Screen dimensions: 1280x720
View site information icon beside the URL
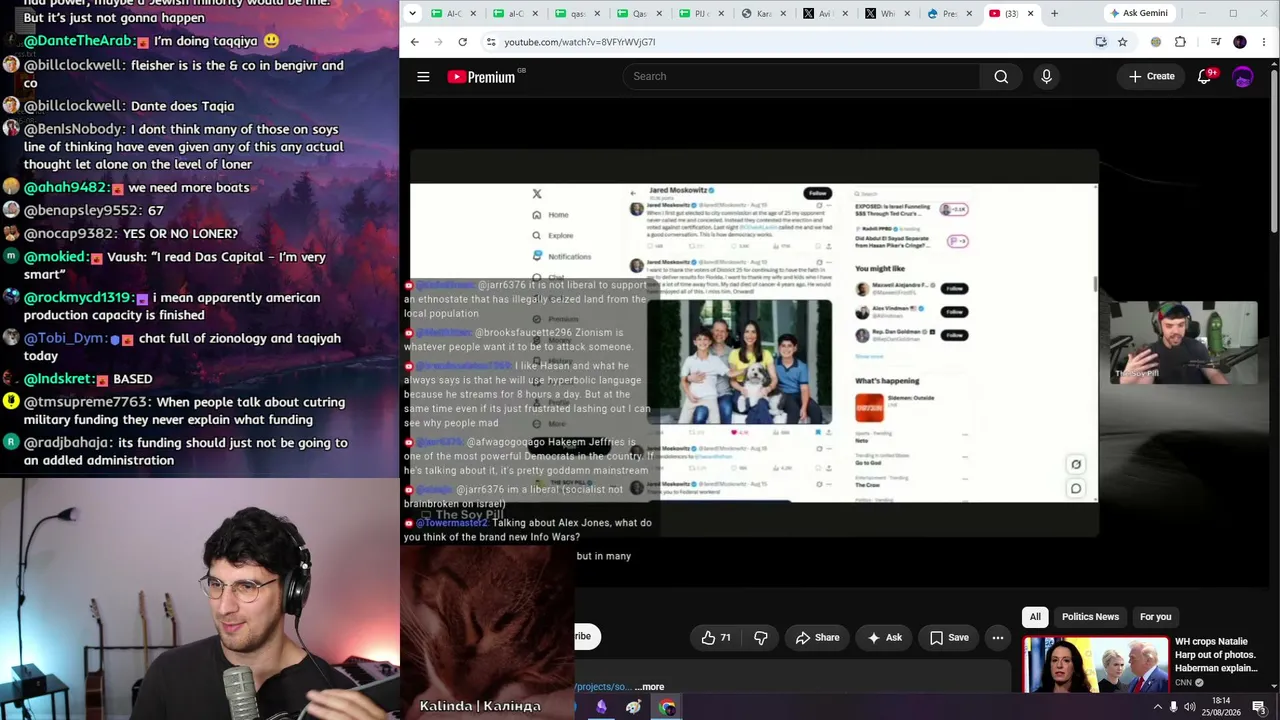[490, 42]
